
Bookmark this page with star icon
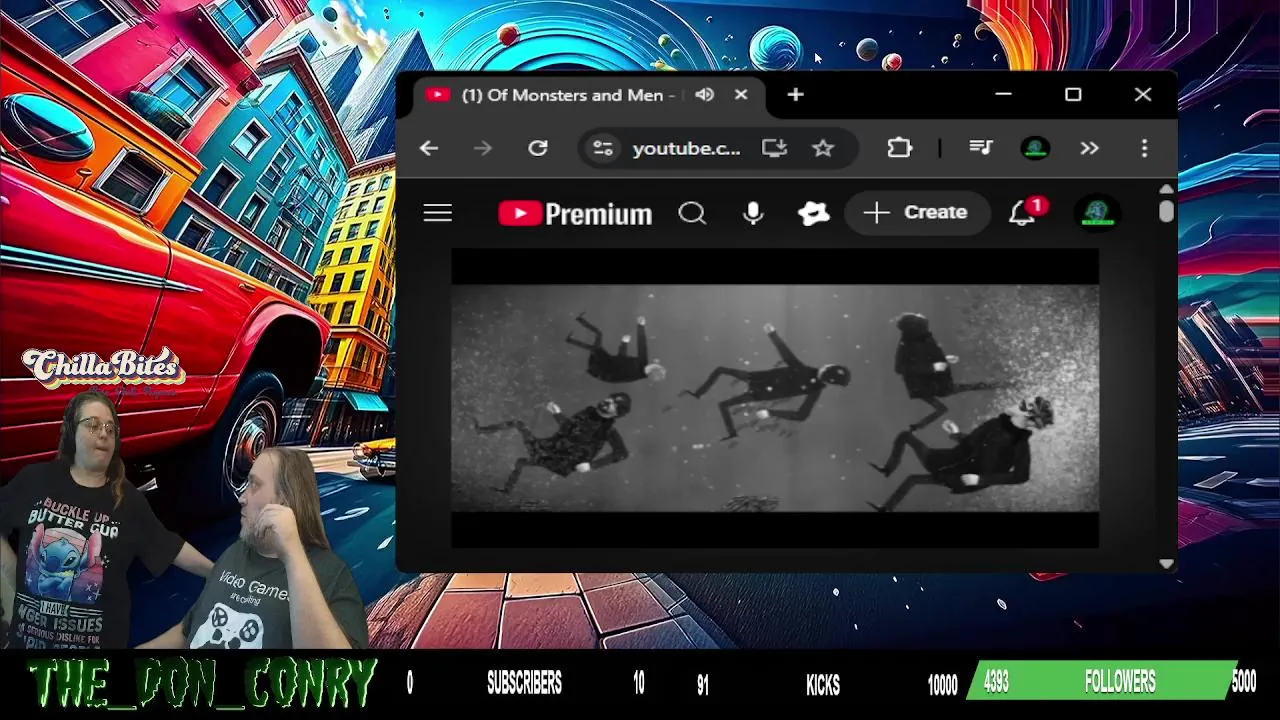point(823,148)
